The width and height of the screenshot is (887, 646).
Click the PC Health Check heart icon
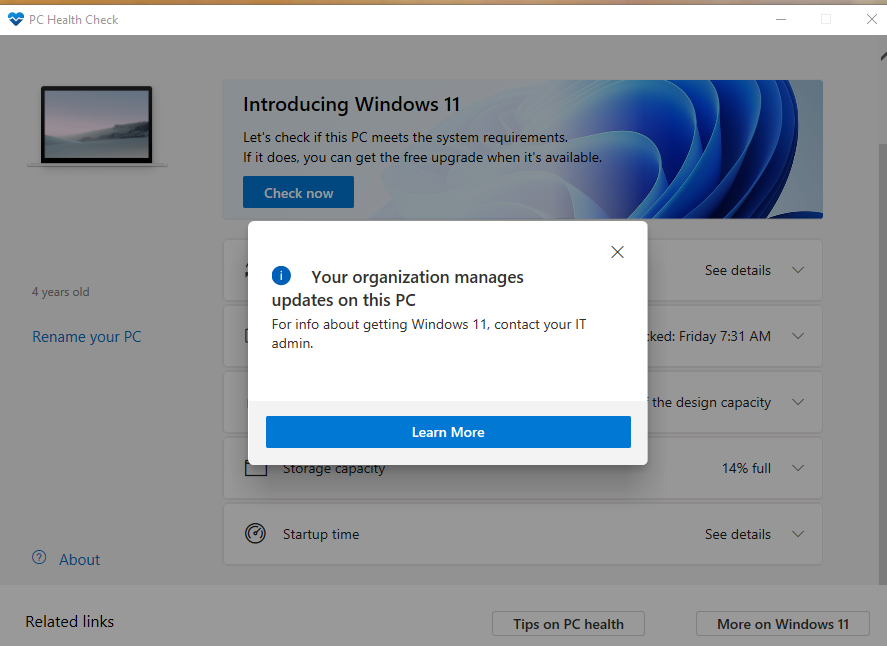point(16,19)
